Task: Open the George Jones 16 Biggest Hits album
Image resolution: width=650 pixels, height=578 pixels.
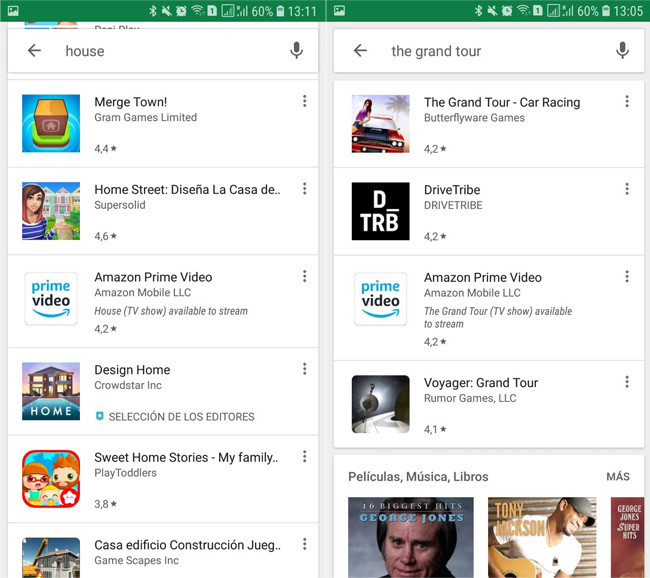Action: point(411,537)
